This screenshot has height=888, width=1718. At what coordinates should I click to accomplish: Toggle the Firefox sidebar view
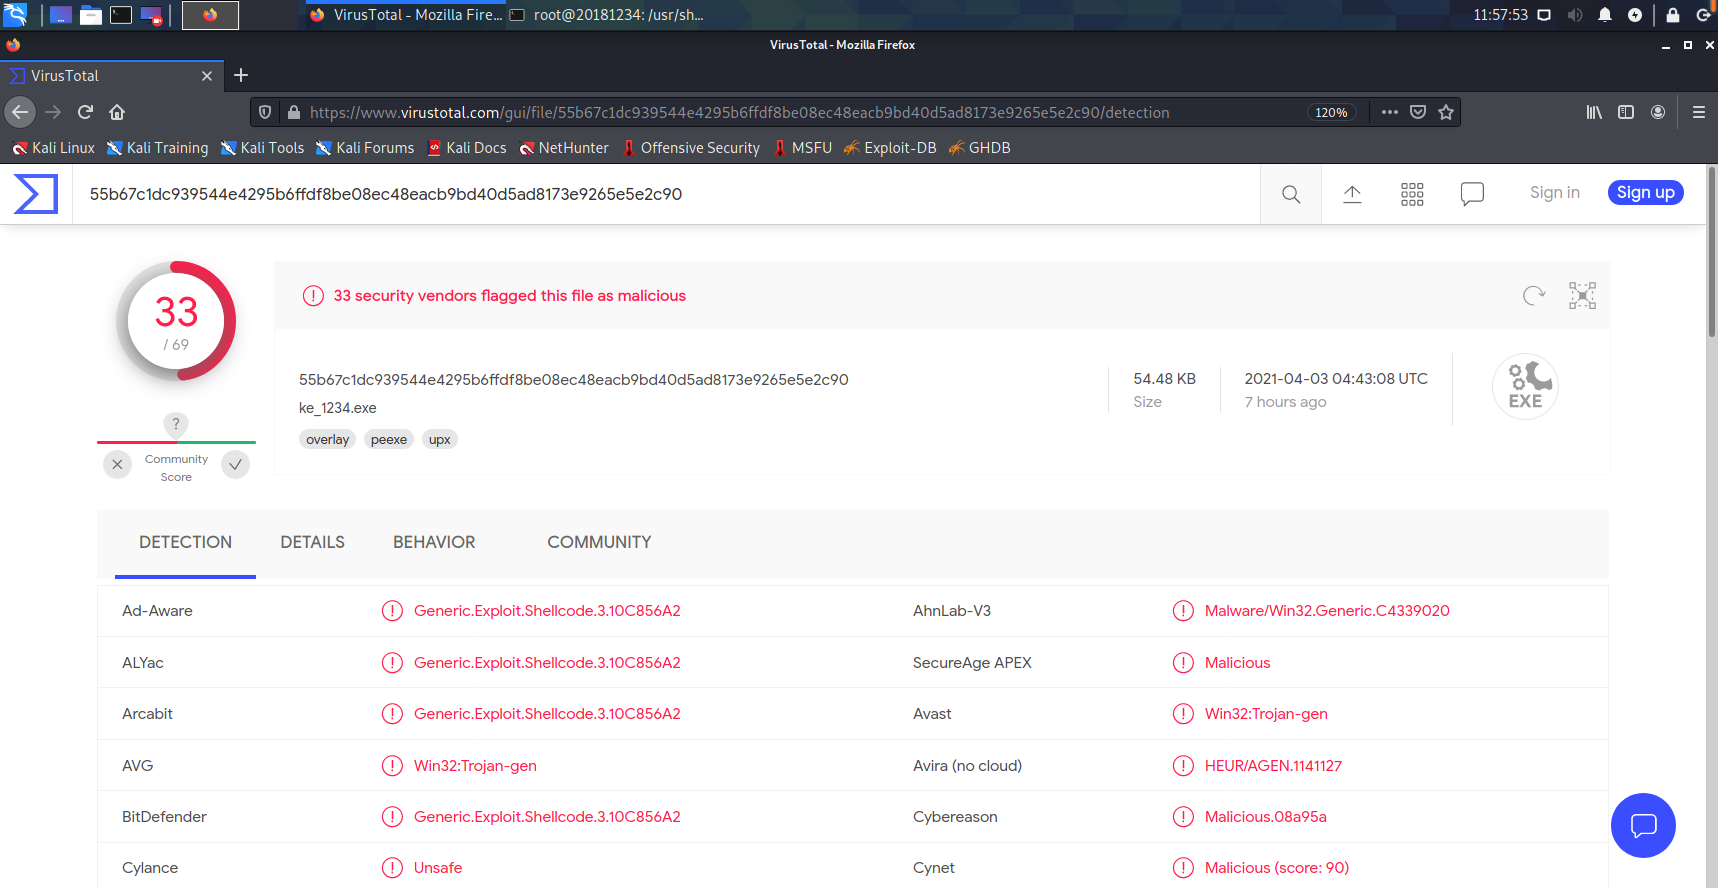pyautogui.click(x=1626, y=112)
